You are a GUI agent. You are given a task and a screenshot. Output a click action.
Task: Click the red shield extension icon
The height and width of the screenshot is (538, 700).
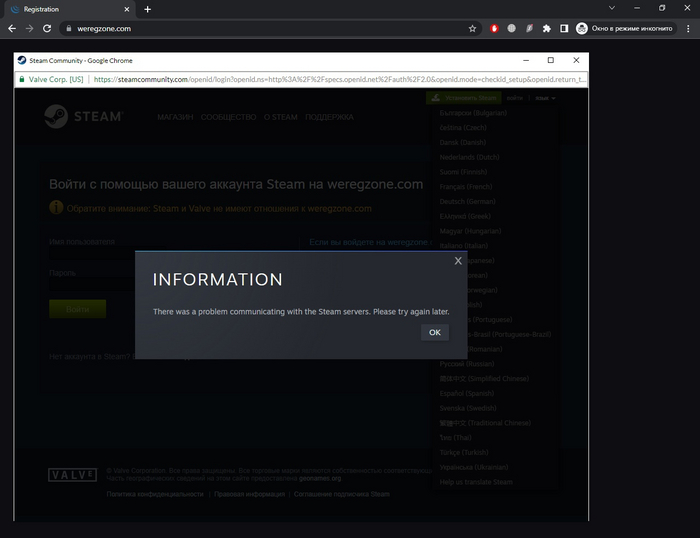click(x=495, y=29)
